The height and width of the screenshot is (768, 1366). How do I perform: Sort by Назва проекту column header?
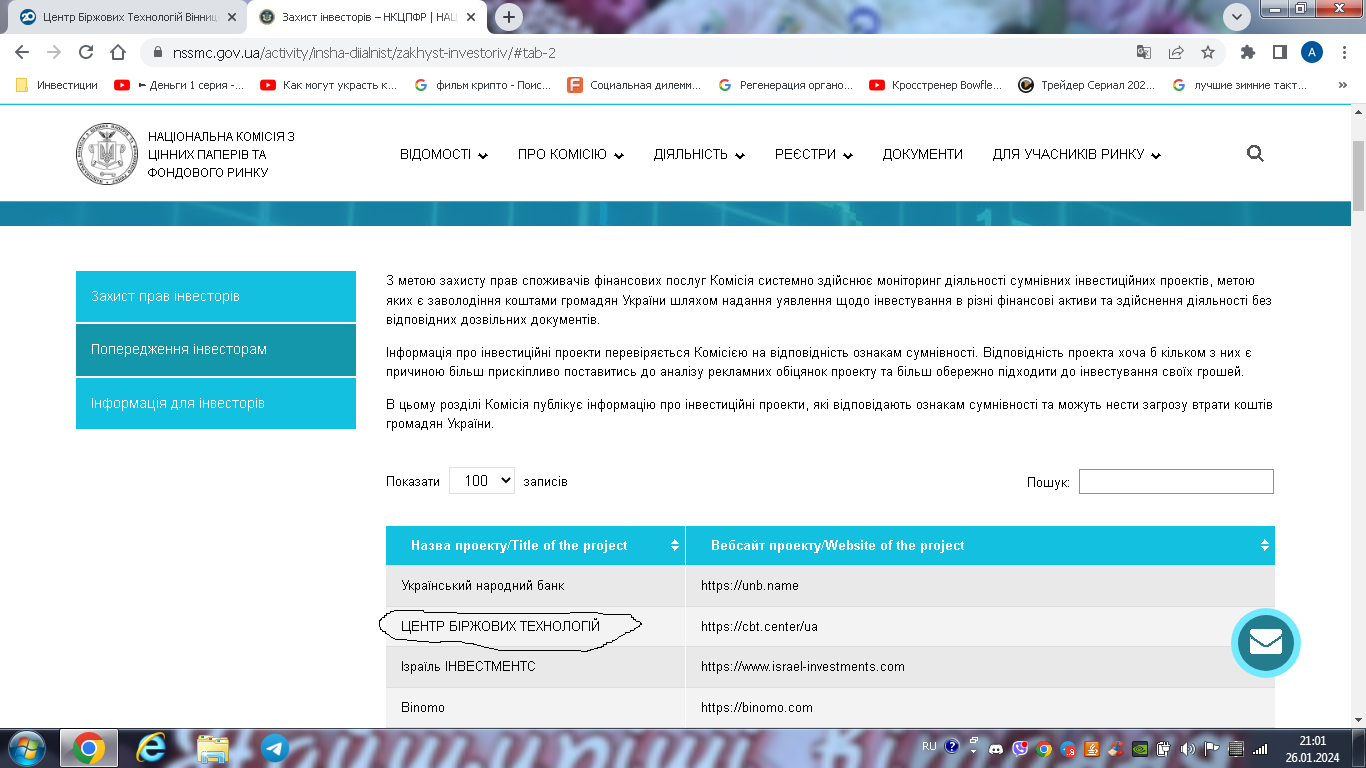pos(536,546)
